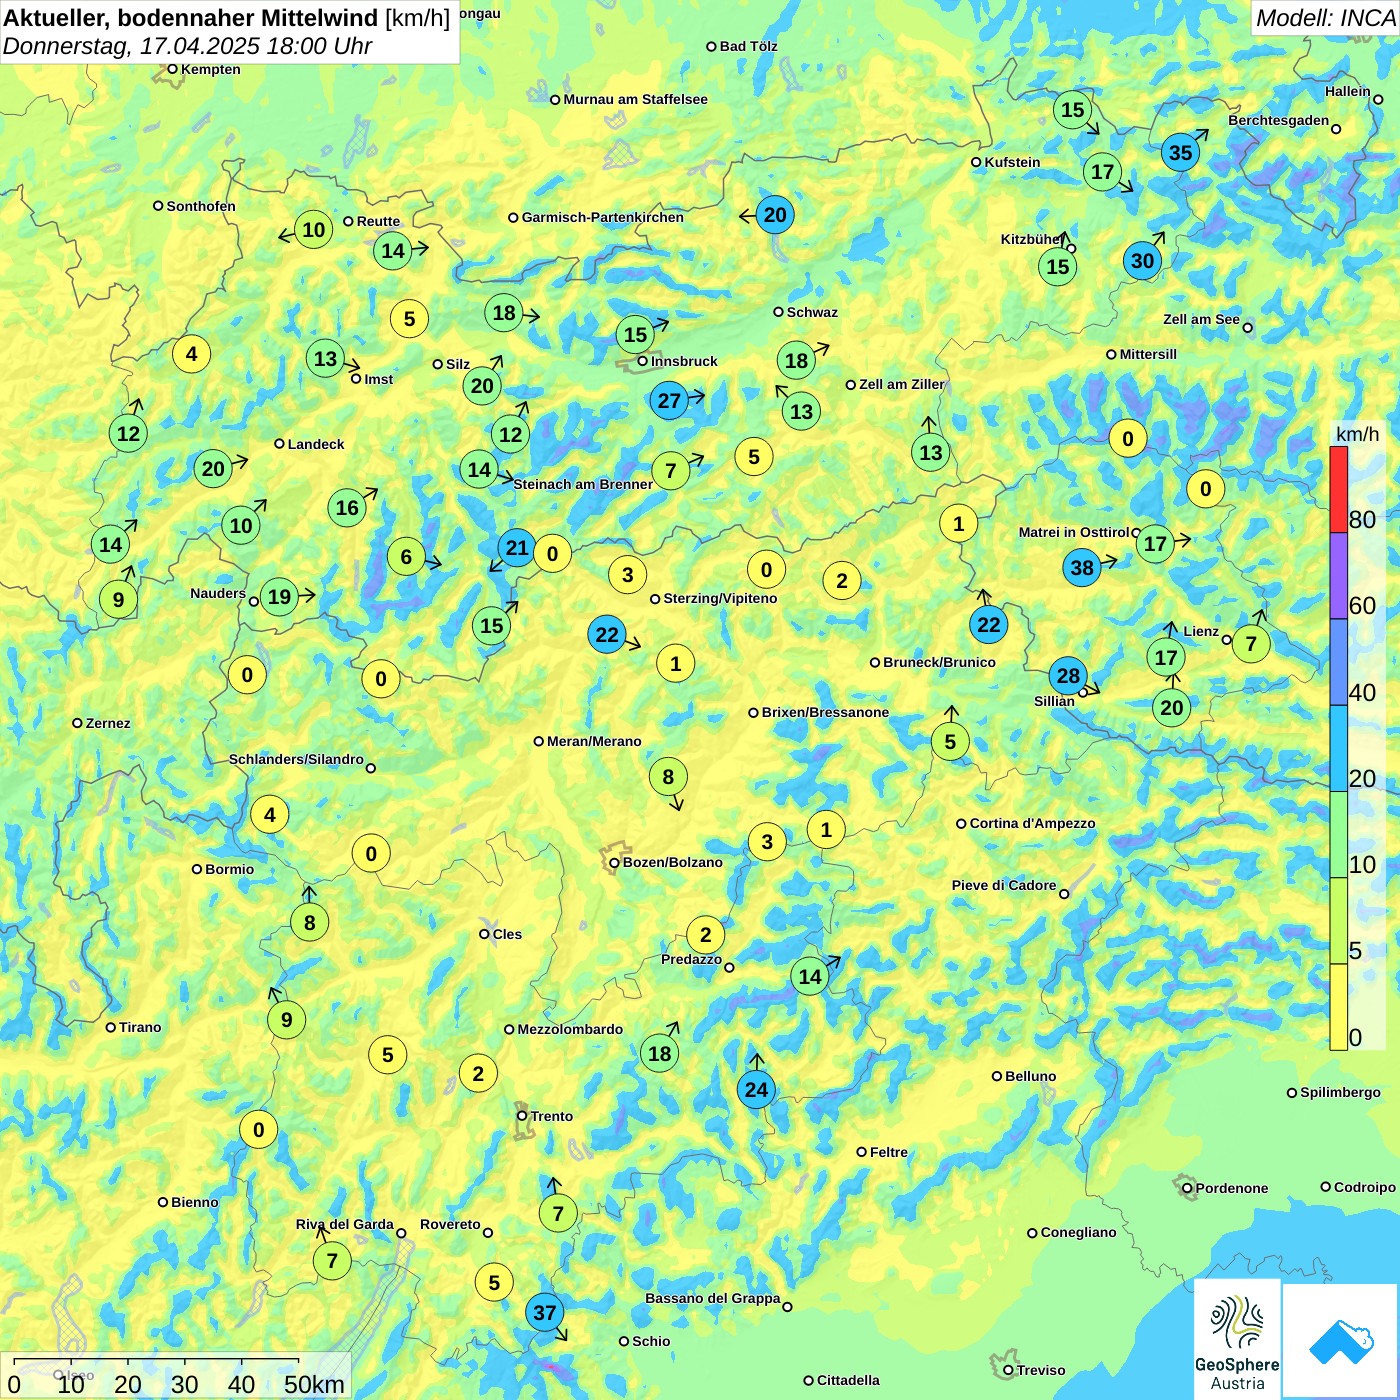The width and height of the screenshot is (1400, 1400).
Task: Click the Bozen/Bolzano city label
Action: [x=672, y=862]
